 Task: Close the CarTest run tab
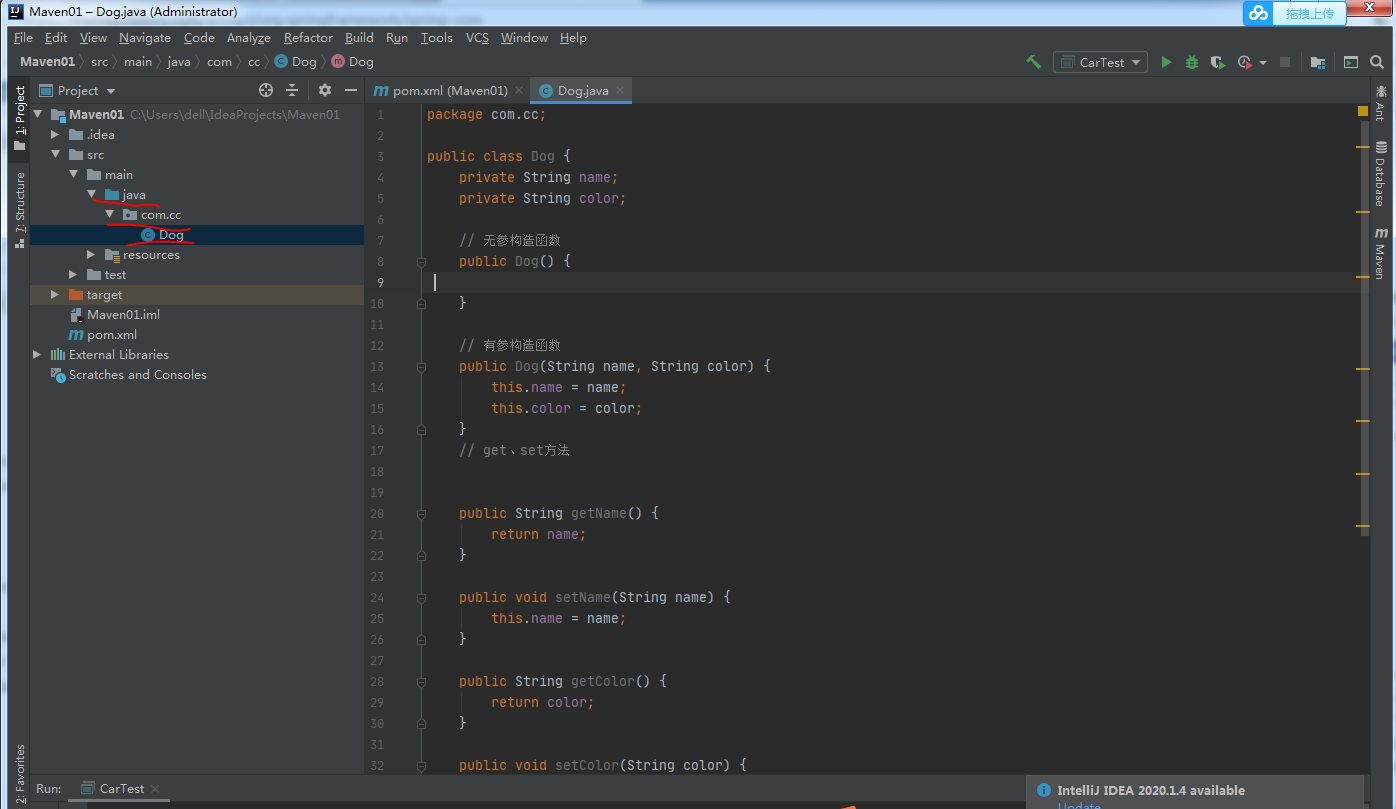coord(155,789)
